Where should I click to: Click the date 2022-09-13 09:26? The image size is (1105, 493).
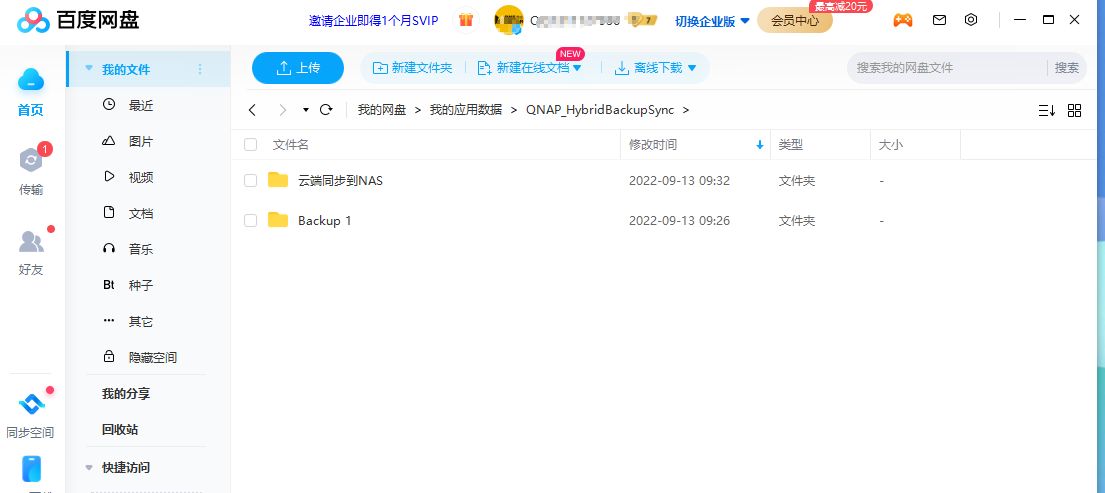[679, 221]
